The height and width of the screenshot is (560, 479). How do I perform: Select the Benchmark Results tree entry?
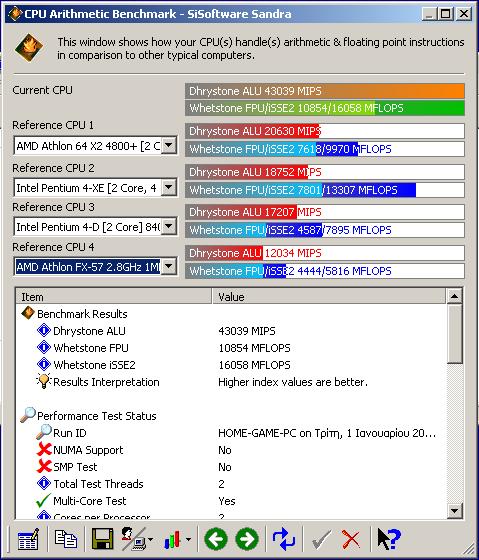[x=82, y=314]
